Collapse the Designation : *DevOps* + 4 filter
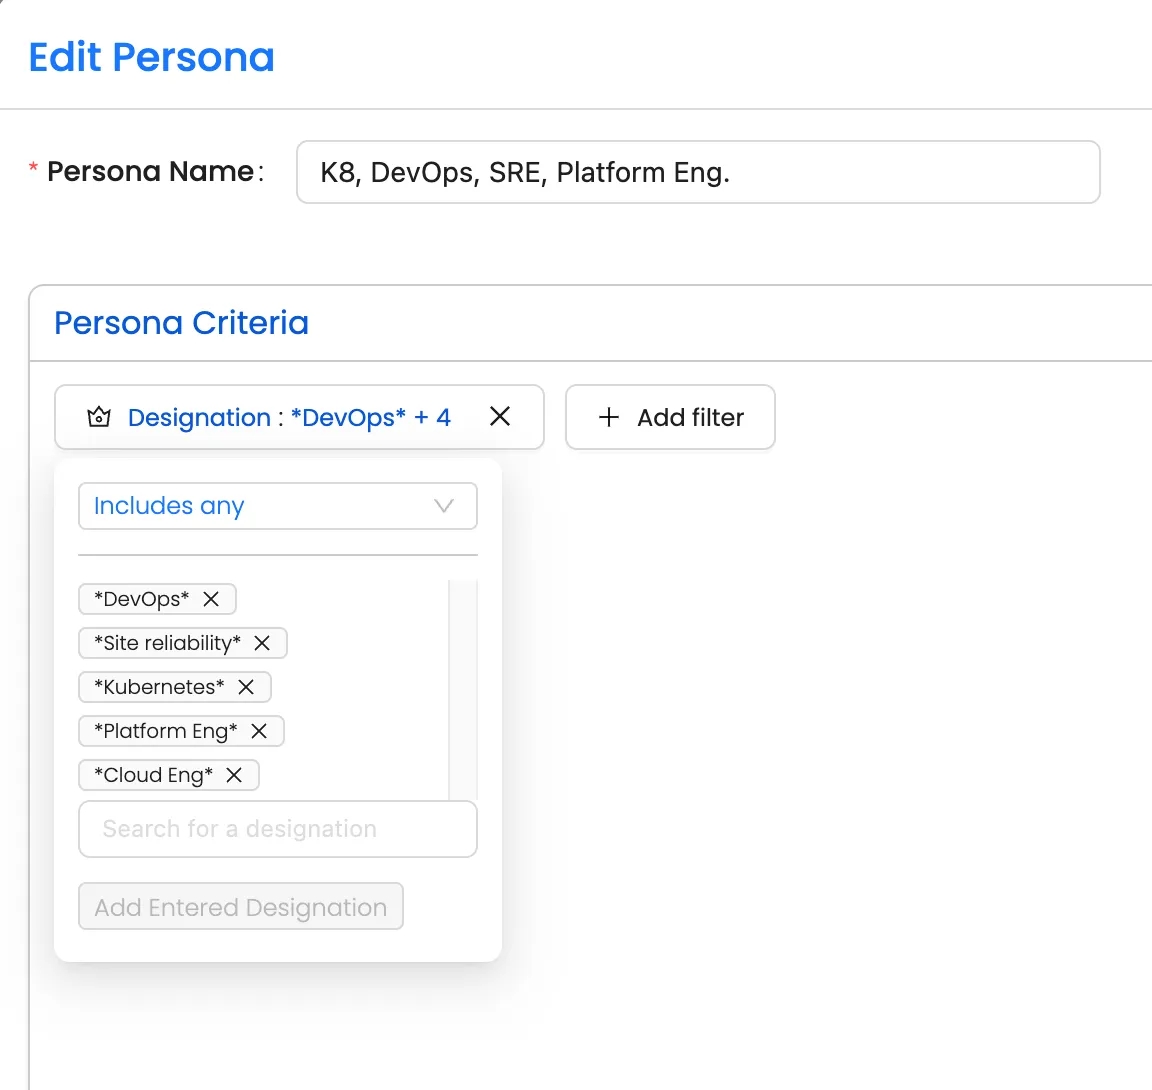Viewport: 1152px width, 1090px height. pos(289,417)
